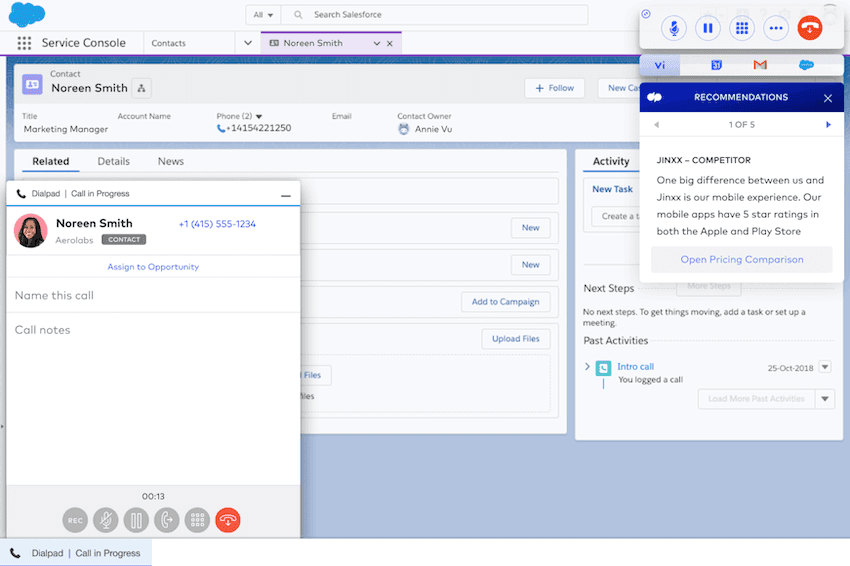Viewport: 850px width, 566px height.
Task: Put the call on hold in the Dialpad panel
Action: pyautogui.click(x=136, y=520)
